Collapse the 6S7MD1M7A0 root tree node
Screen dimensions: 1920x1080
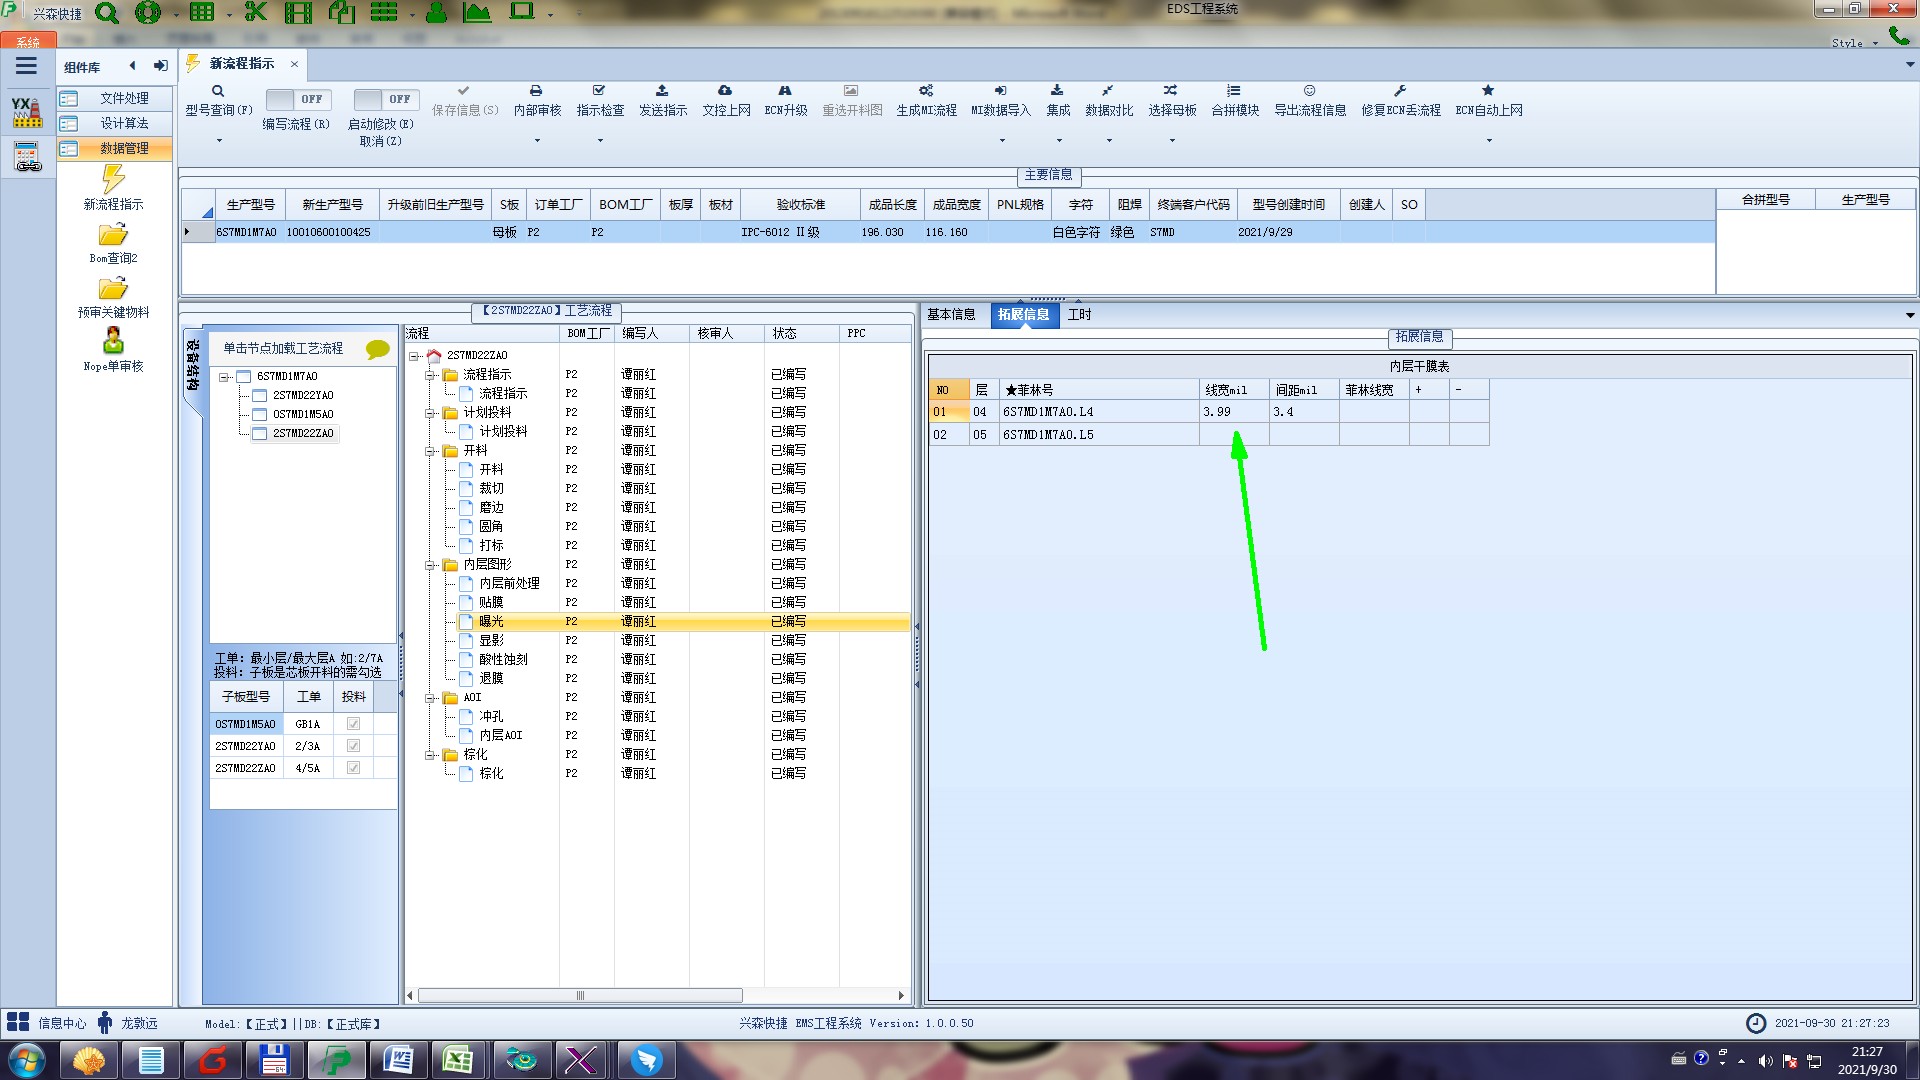coord(224,377)
